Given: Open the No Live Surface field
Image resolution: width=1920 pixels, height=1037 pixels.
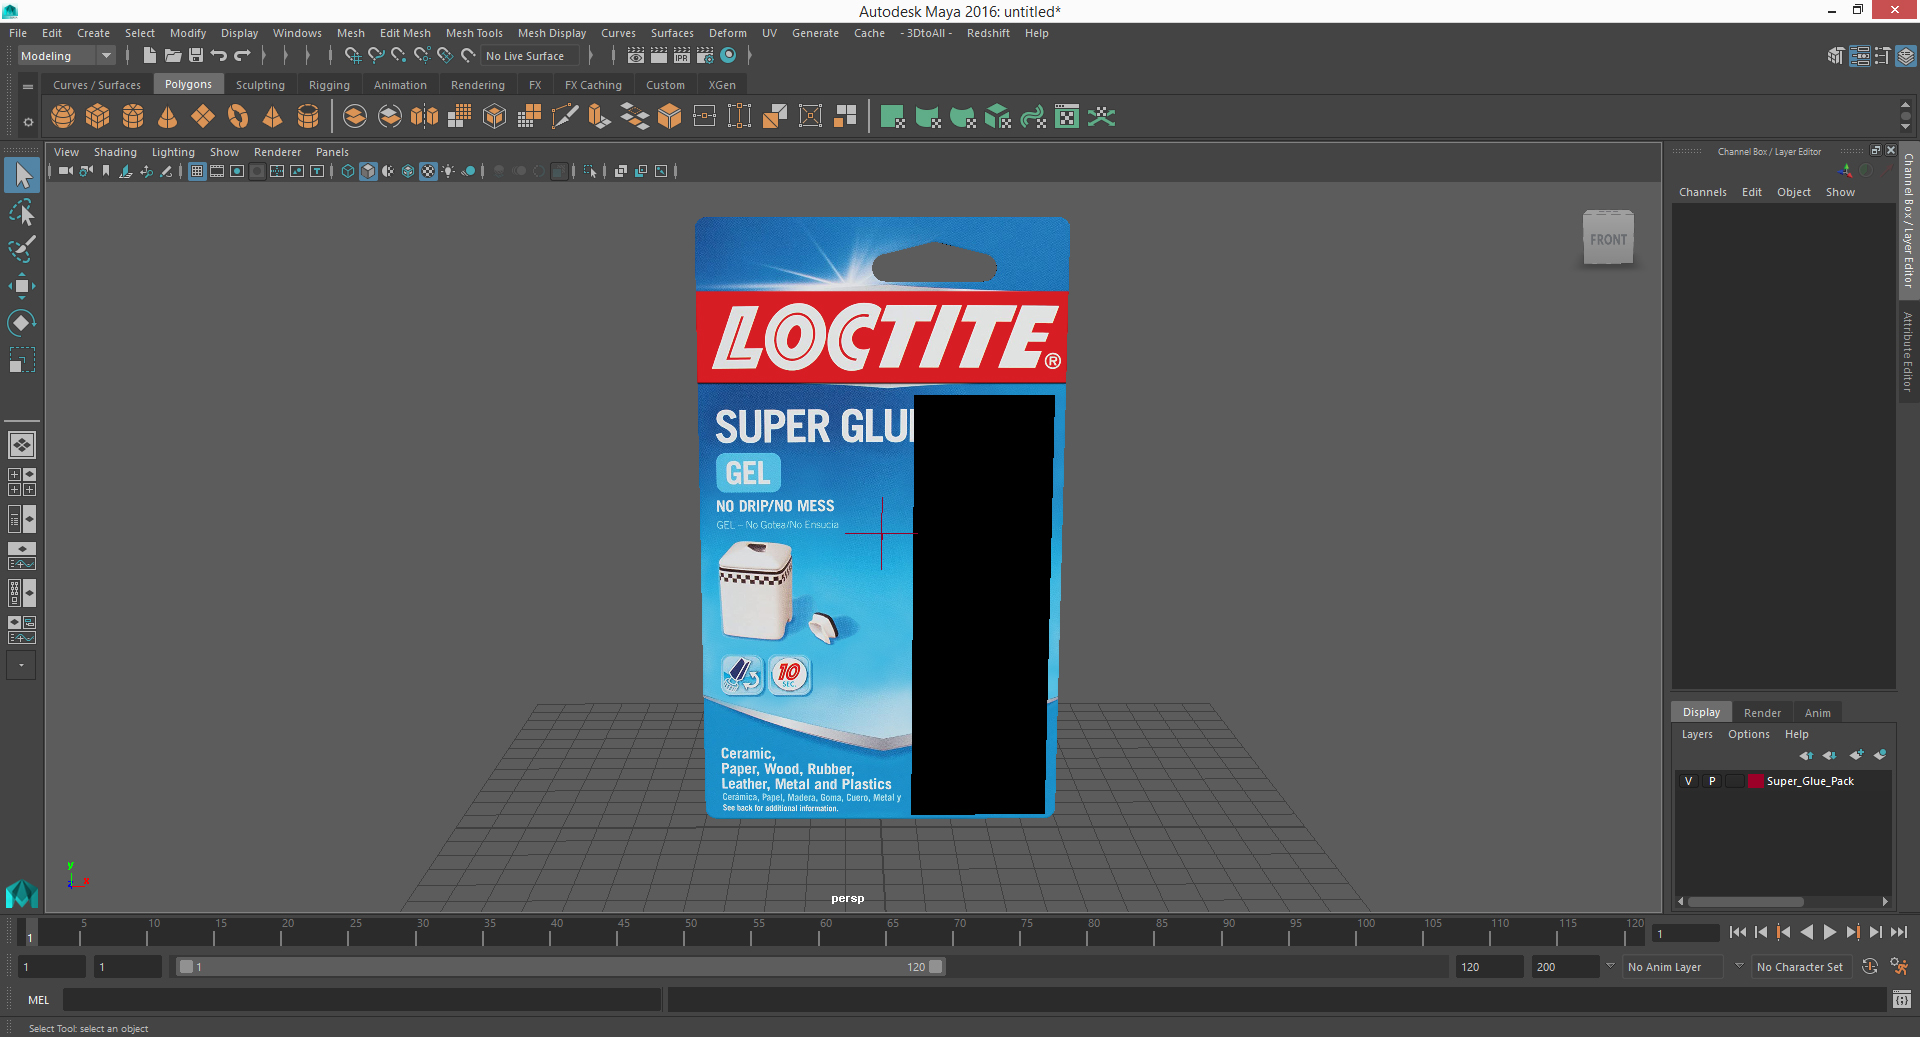Looking at the screenshot, I should [530, 56].
